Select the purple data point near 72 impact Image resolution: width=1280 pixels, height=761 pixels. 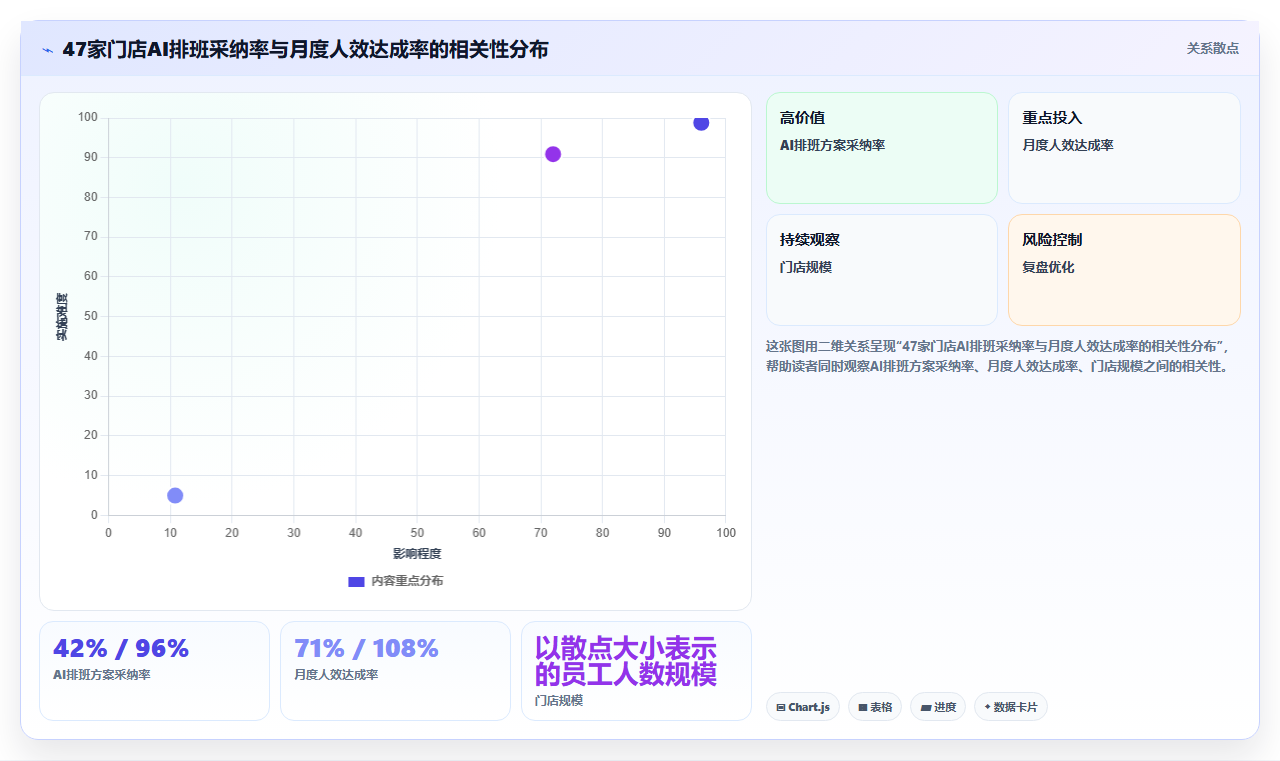pos(553,154)
